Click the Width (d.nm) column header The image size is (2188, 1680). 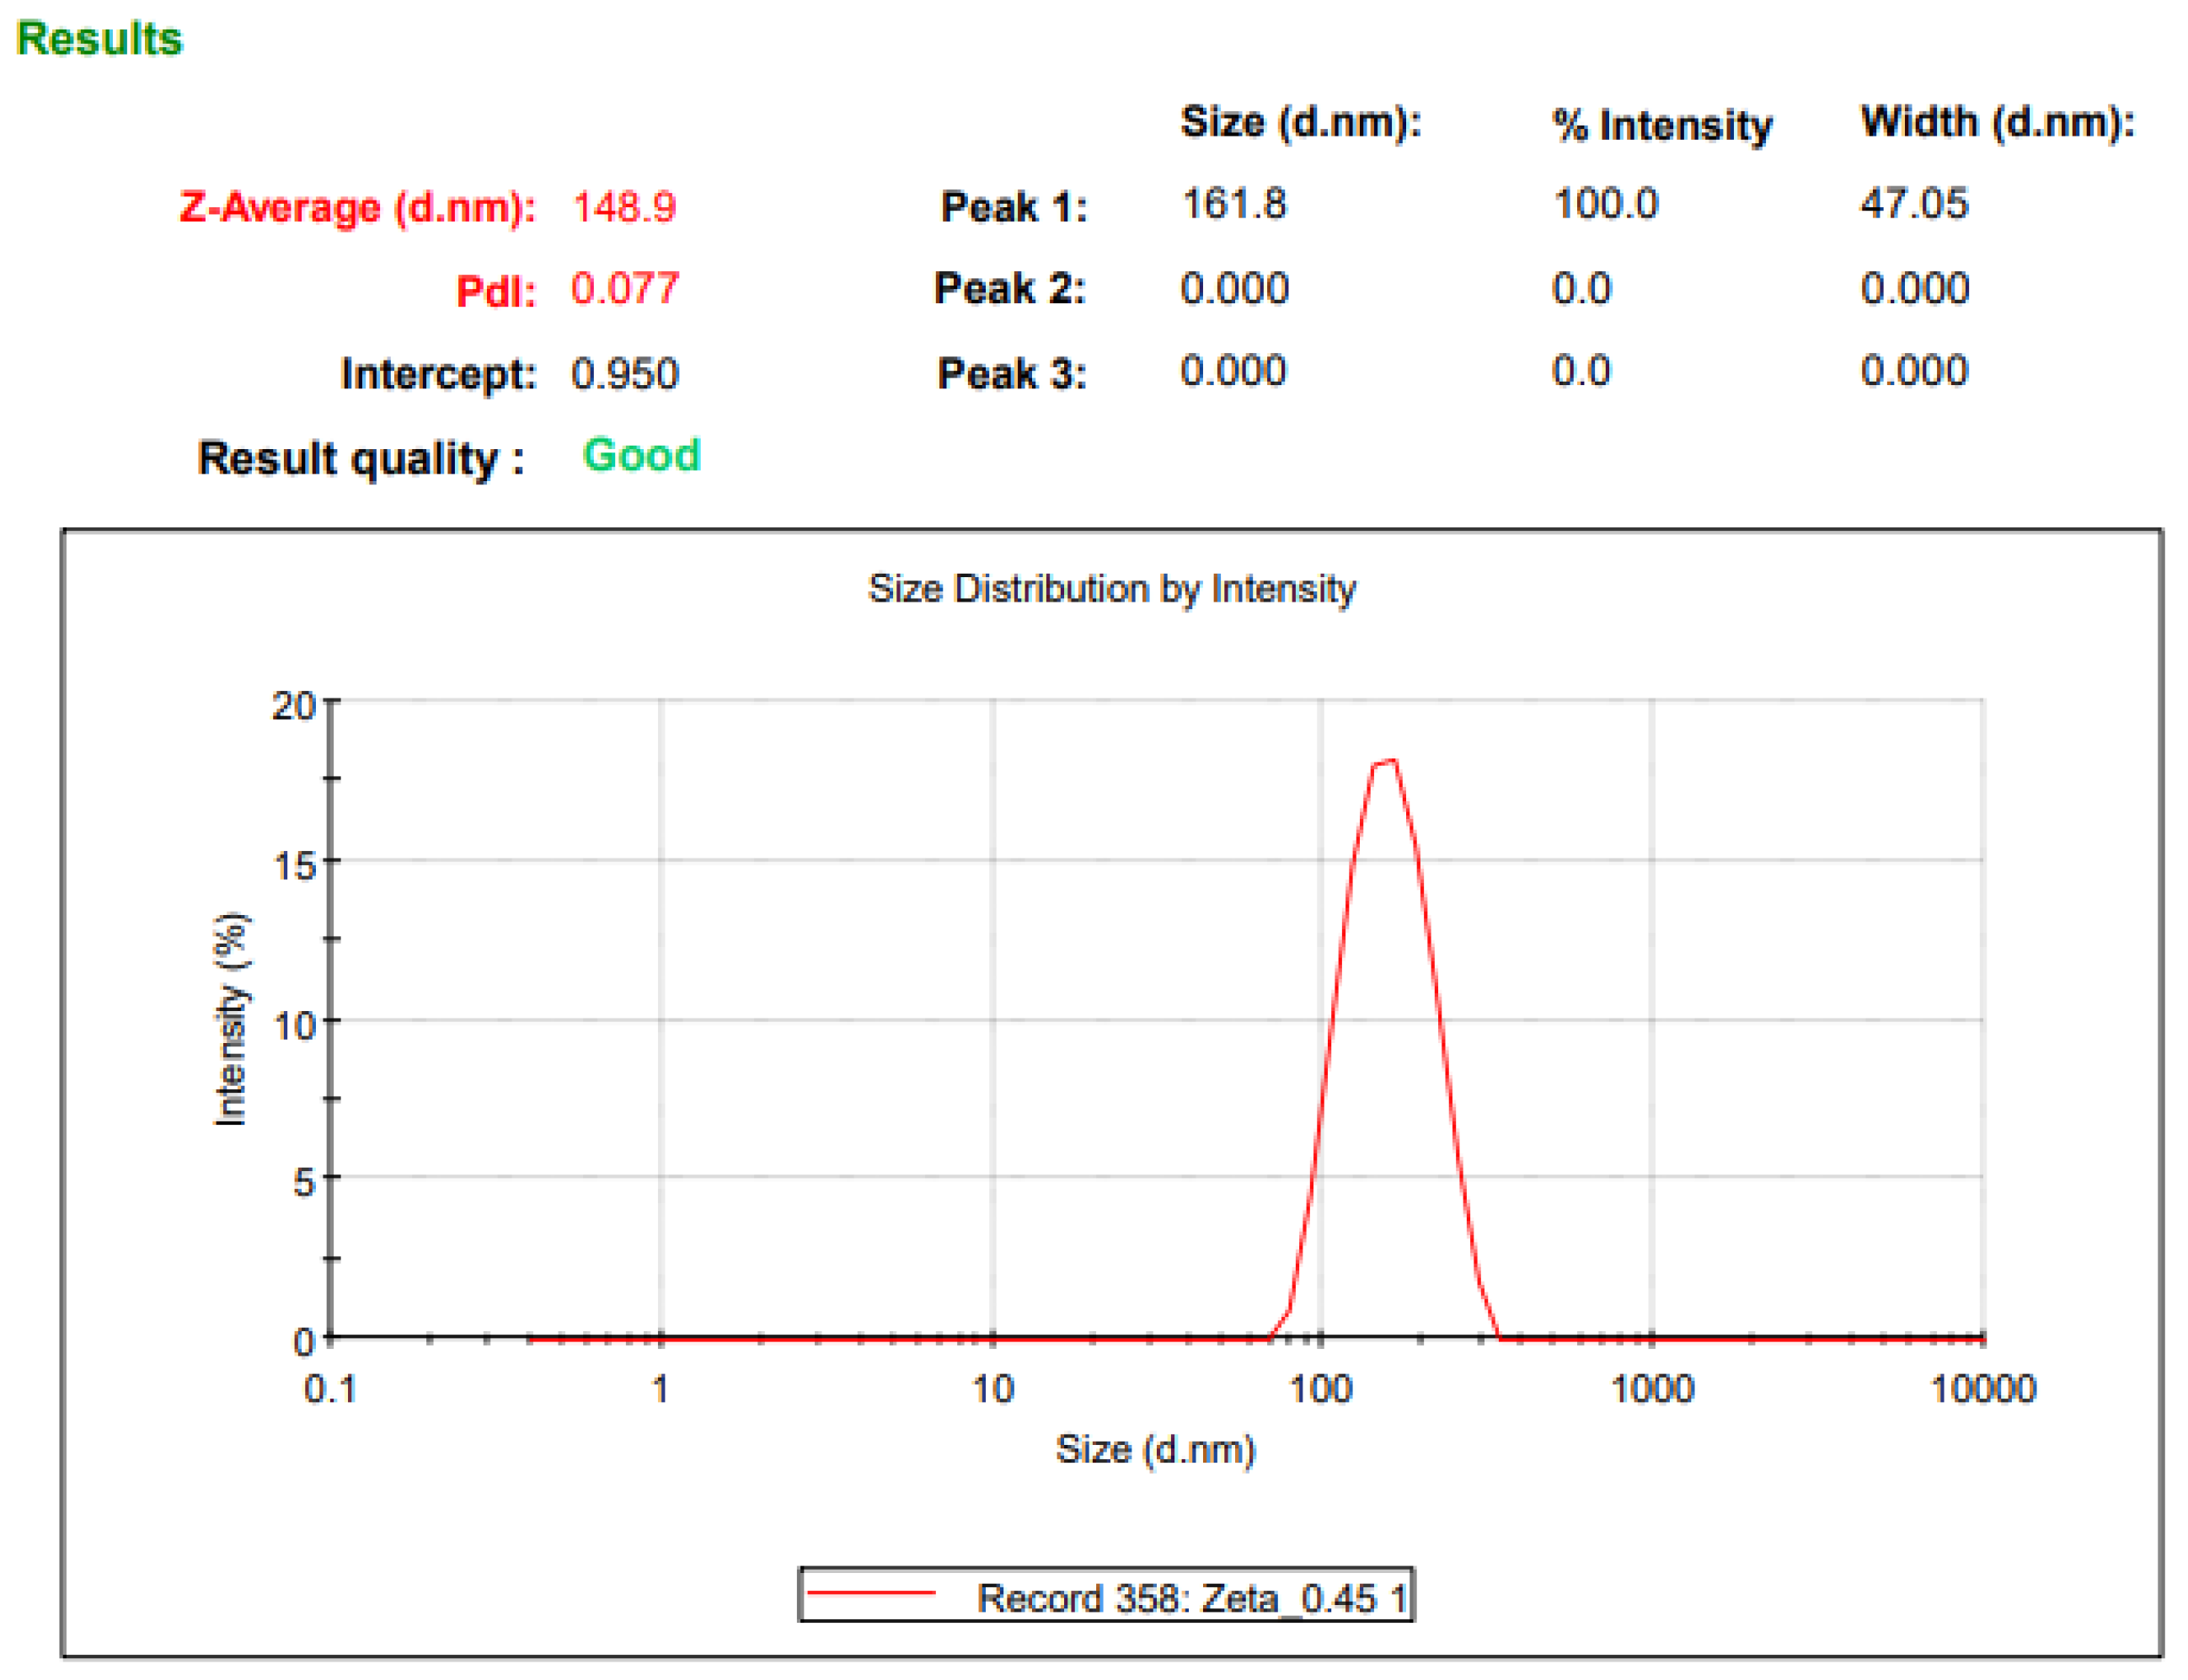coord(1996,122)
